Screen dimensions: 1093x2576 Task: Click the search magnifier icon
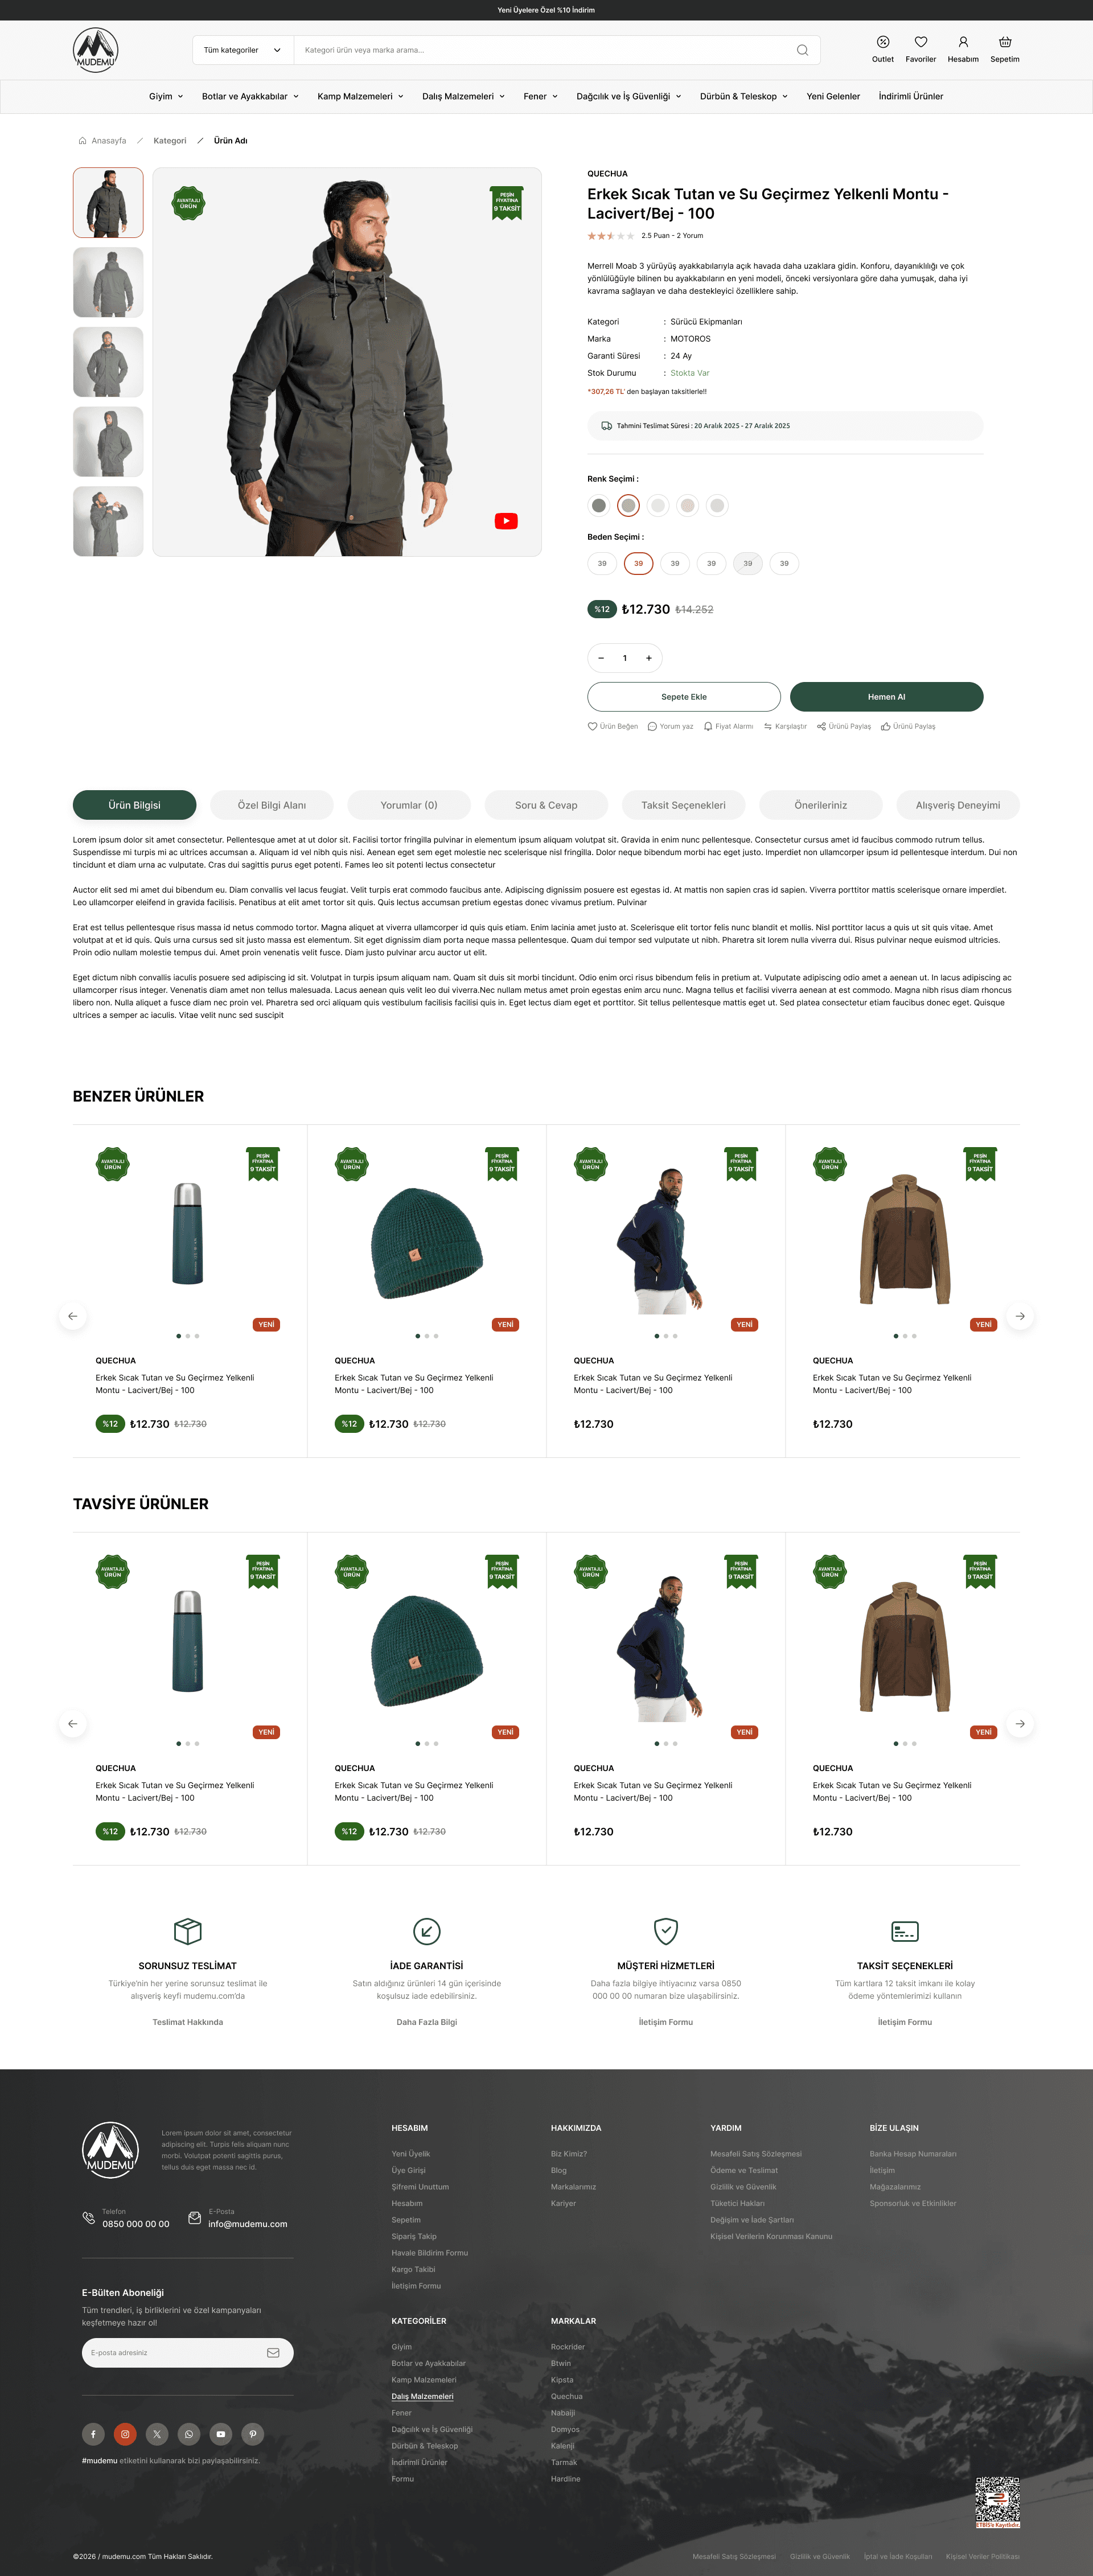[802, 50]
